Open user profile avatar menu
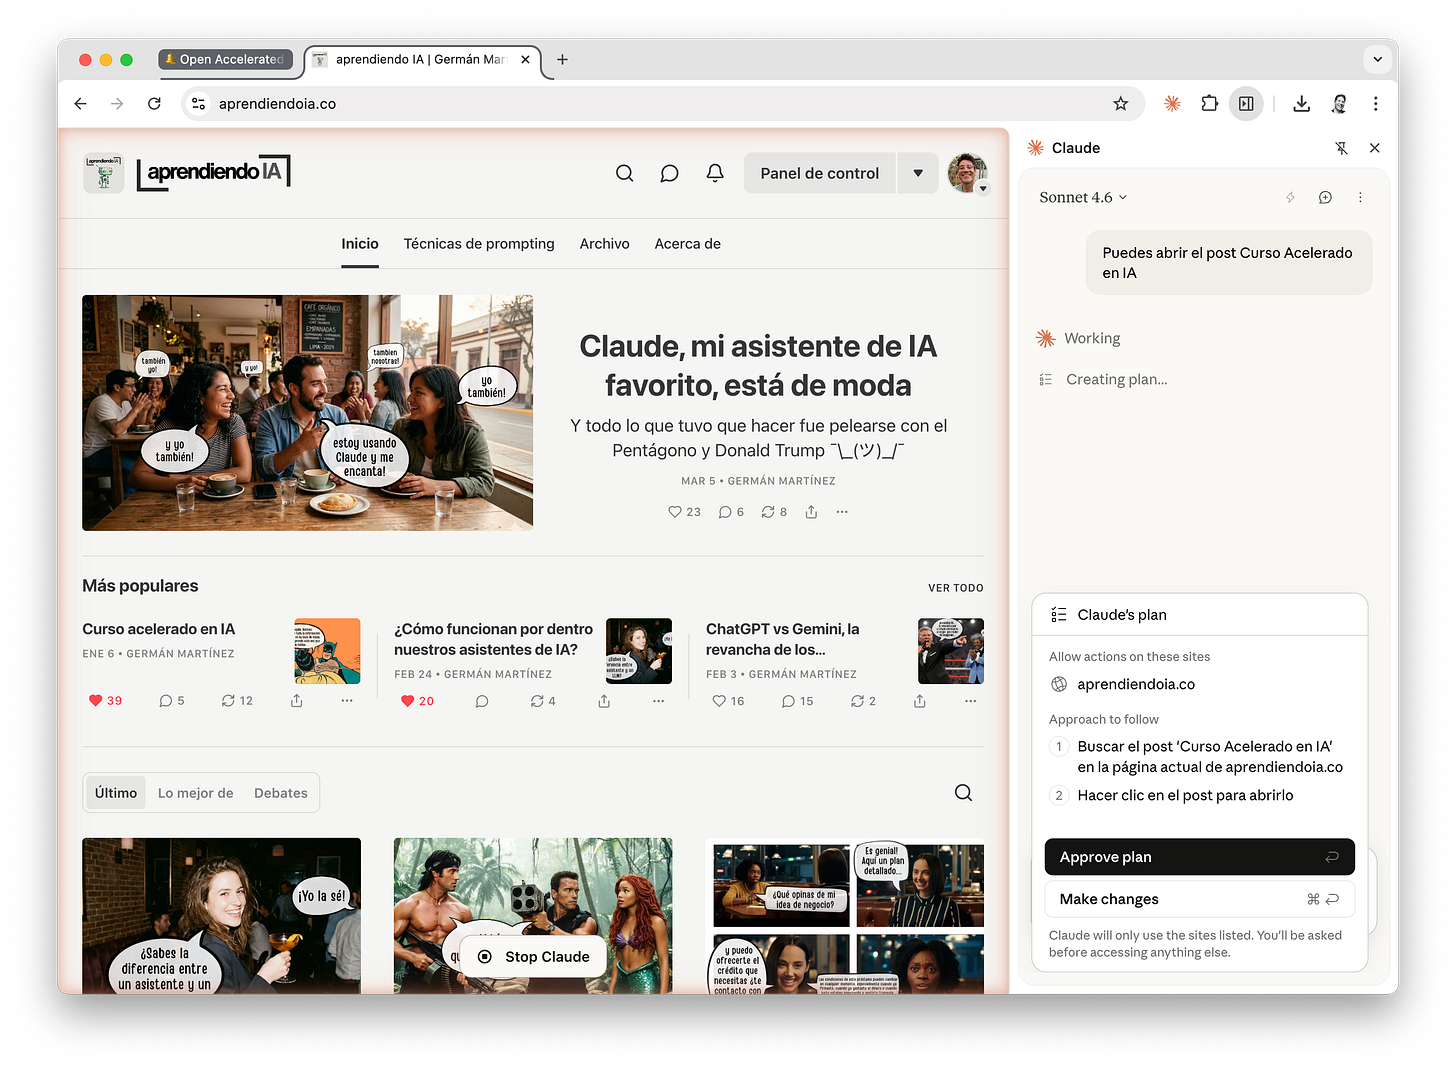The image size is (1456, 1070). (x=967, y=173)
